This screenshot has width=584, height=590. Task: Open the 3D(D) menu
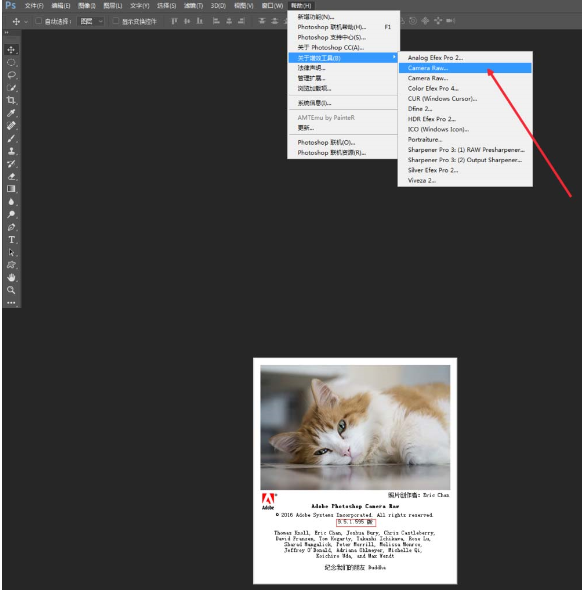click(x=218, y=6)
